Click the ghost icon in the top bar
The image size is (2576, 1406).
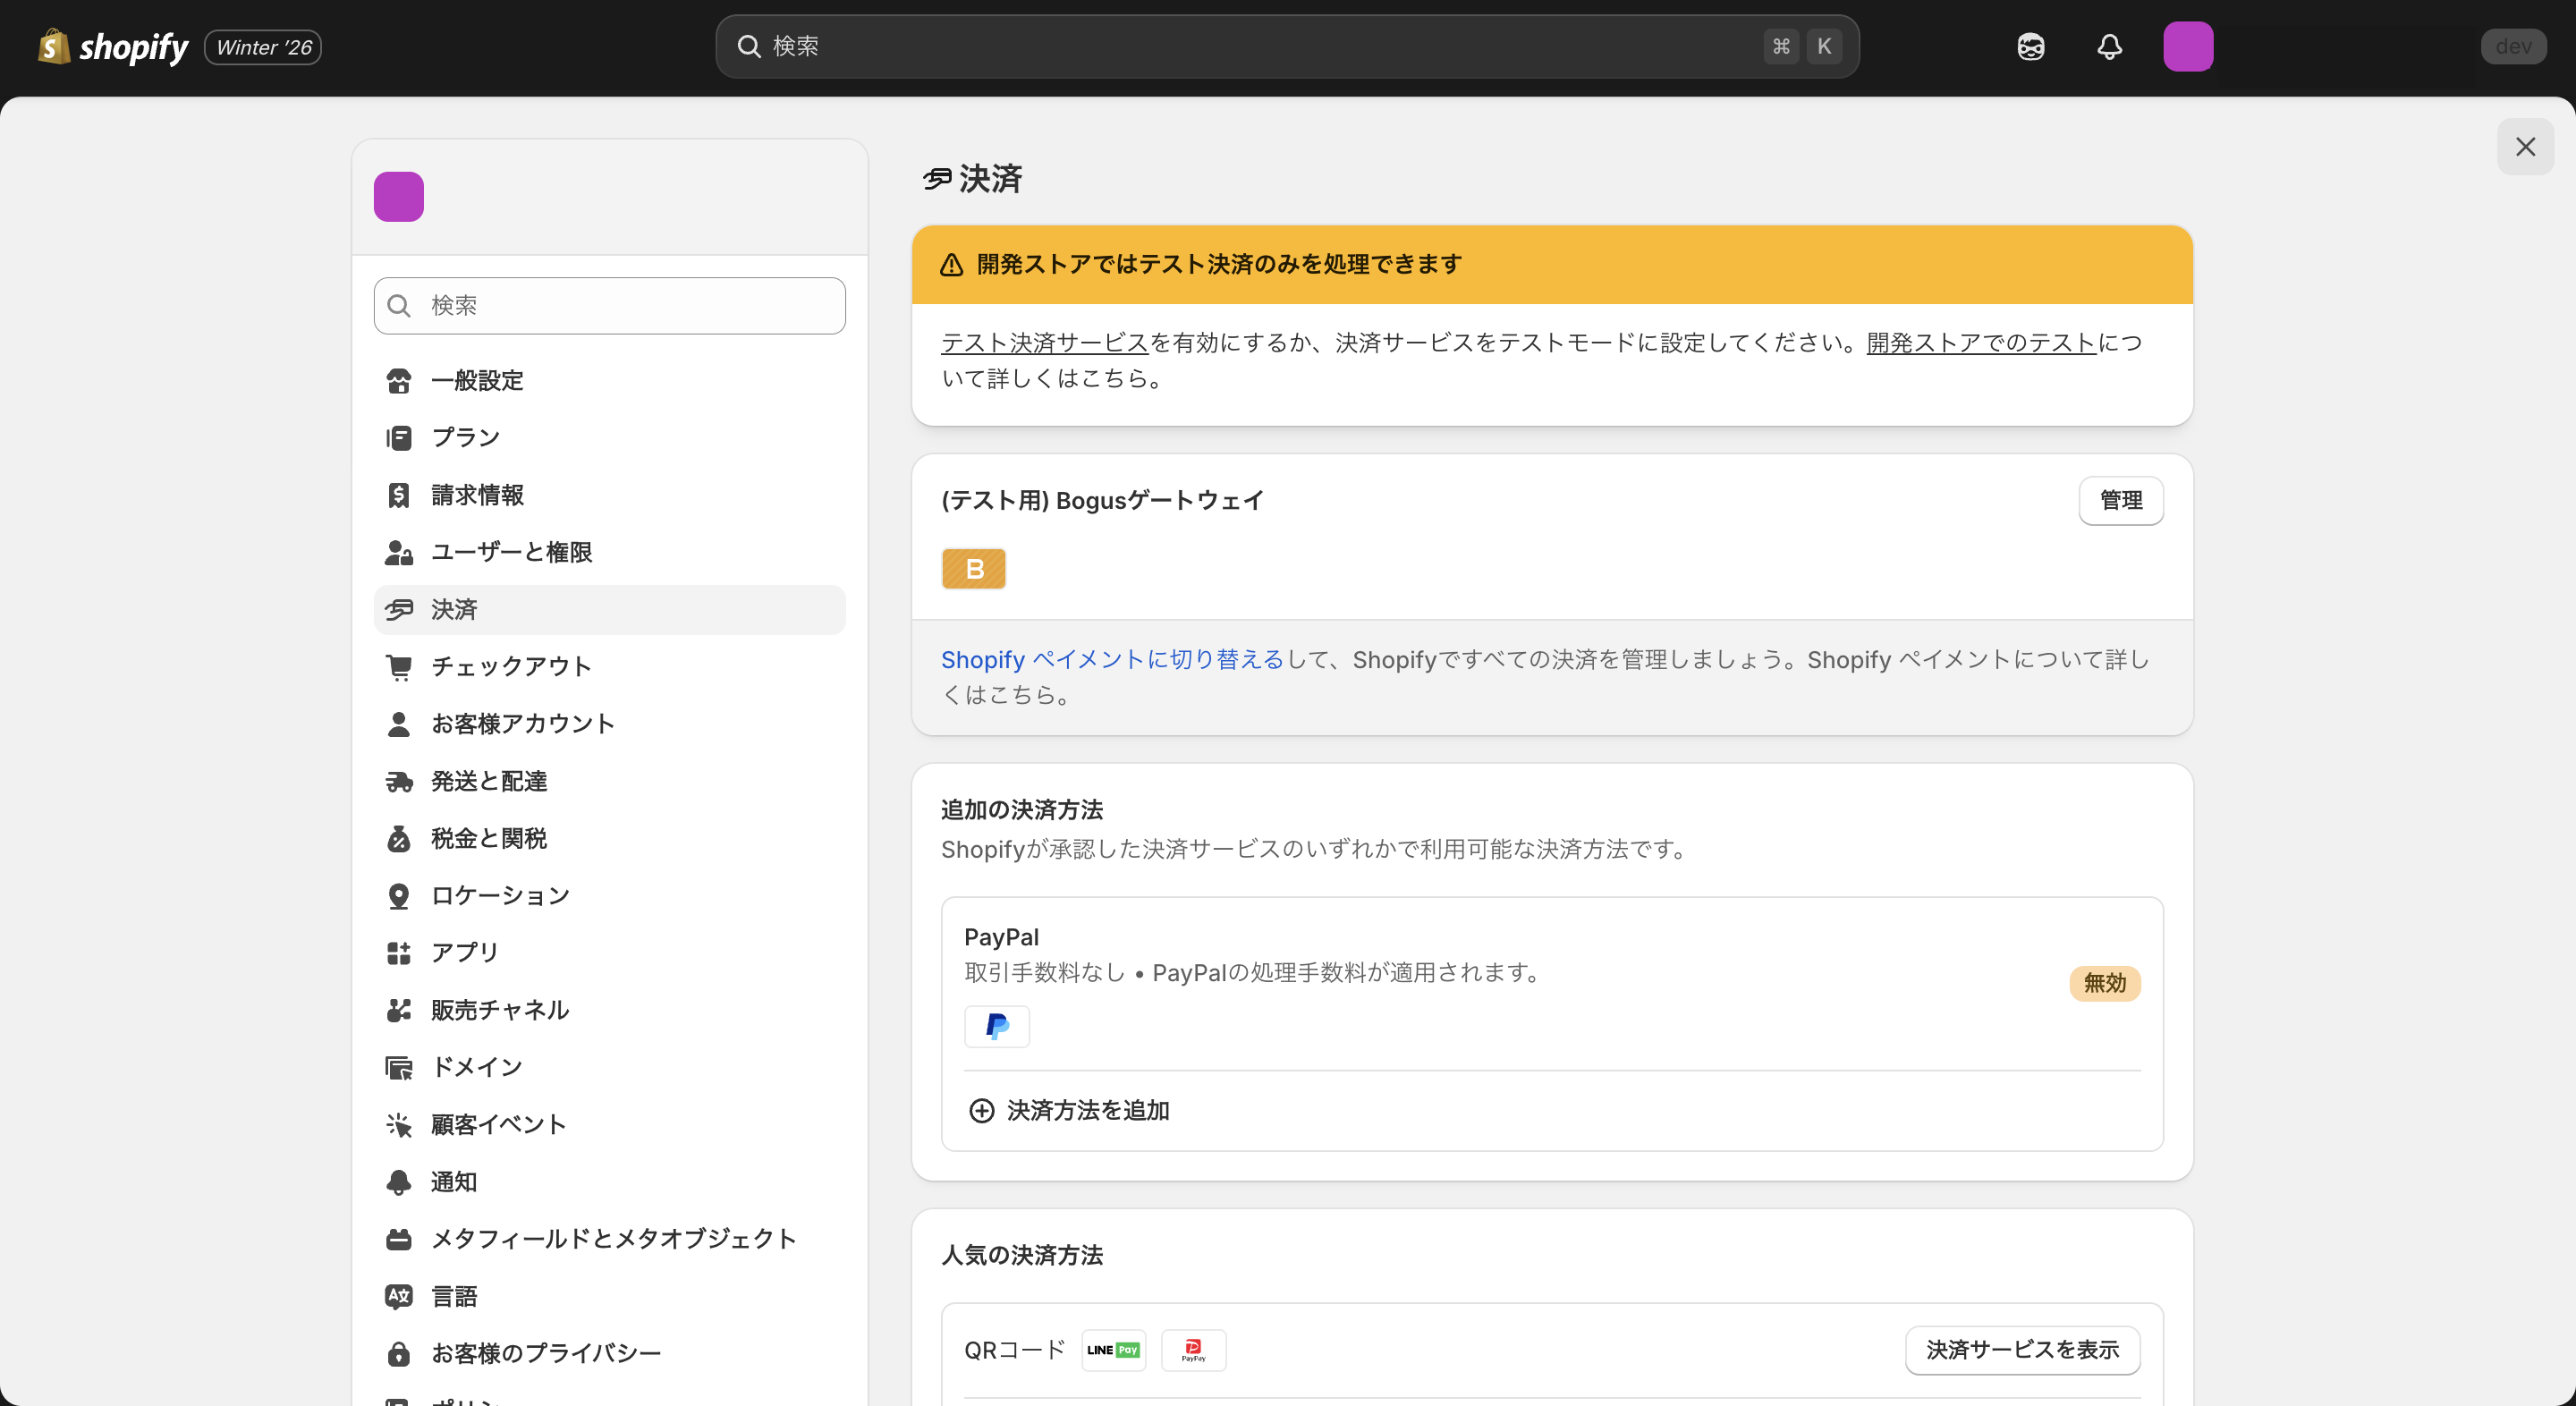click(x=2030, y=46)
